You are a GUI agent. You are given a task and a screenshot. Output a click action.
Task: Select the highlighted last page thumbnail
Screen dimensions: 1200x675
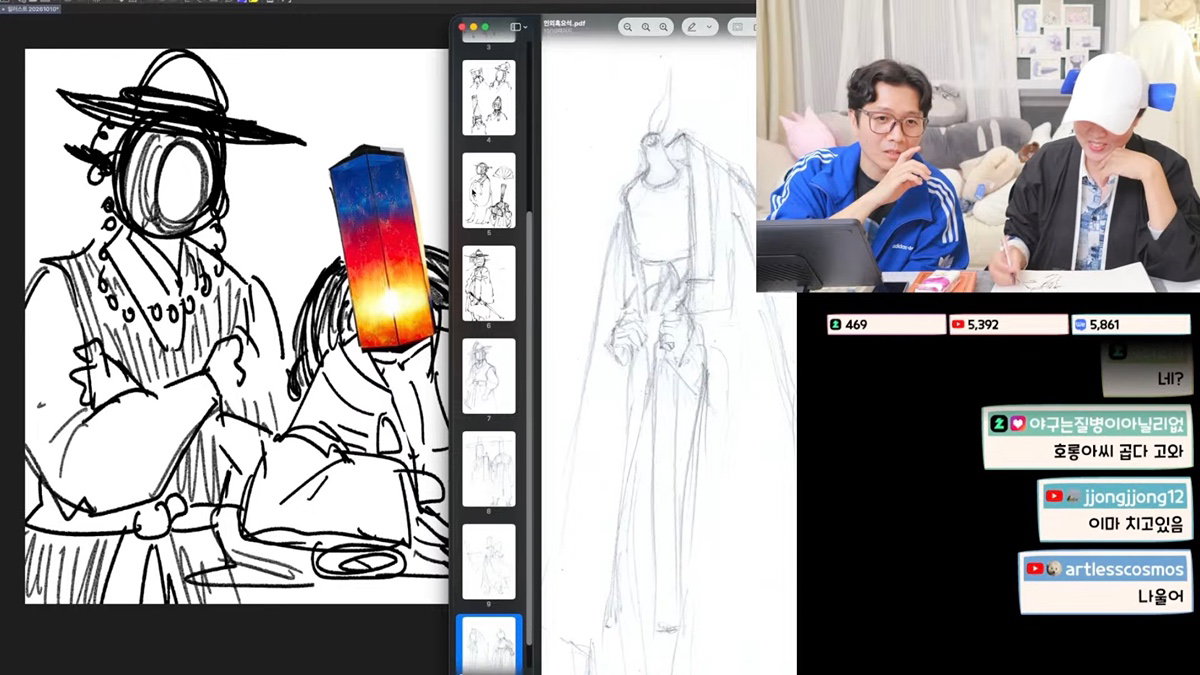pos(489,646)
